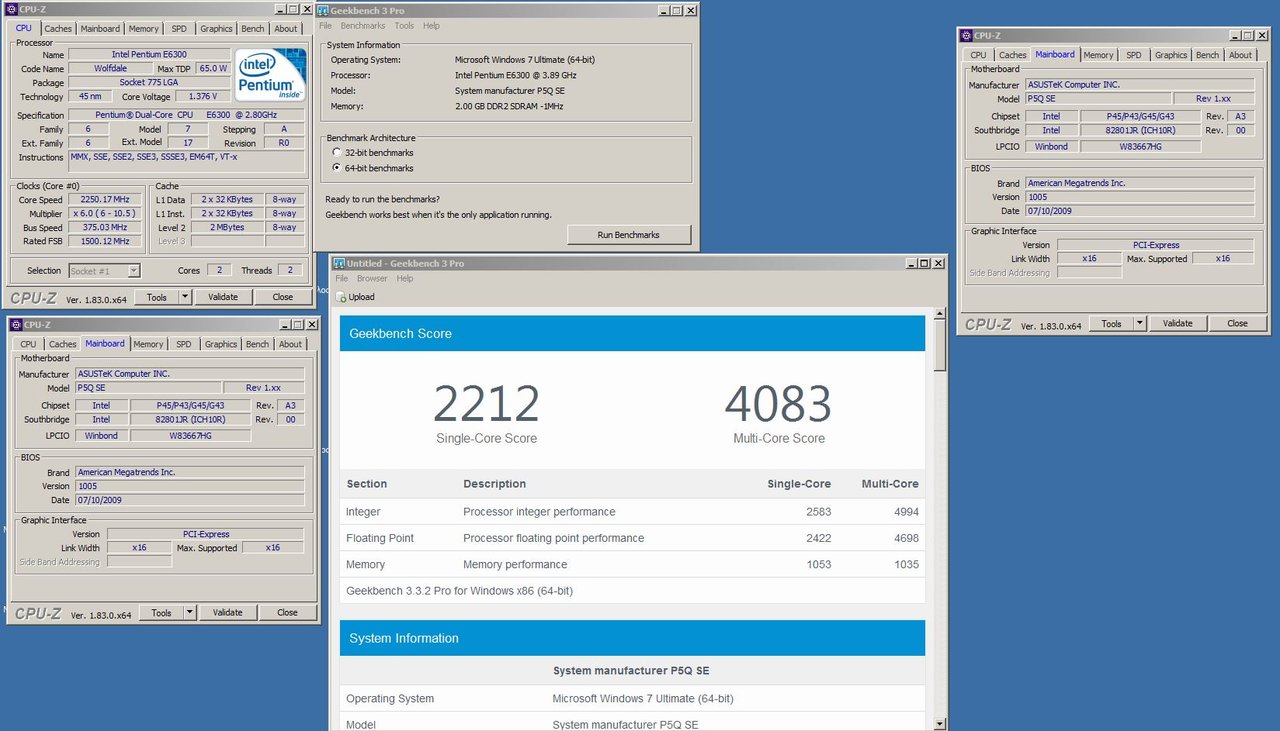Click the System Information blue header in results
The image size is (1280, 731).
click(x=632, y=638)
